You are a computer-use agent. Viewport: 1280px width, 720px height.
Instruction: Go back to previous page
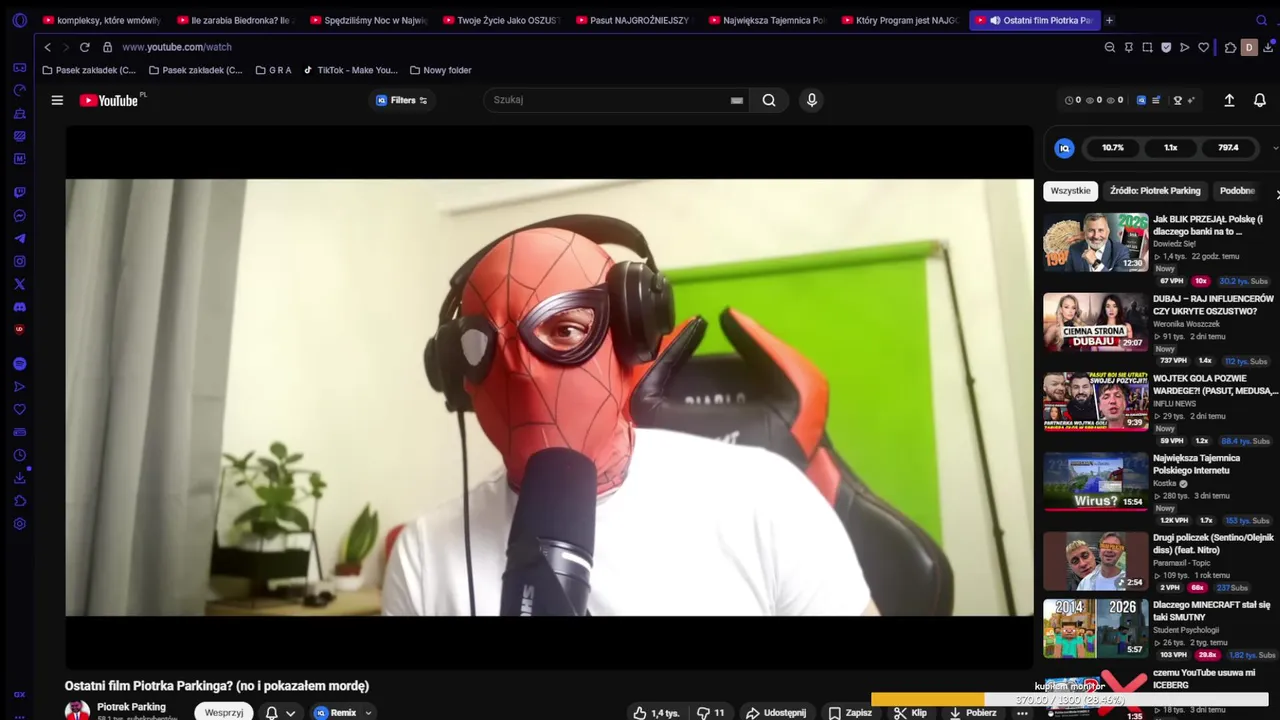[x=47, y=47]
